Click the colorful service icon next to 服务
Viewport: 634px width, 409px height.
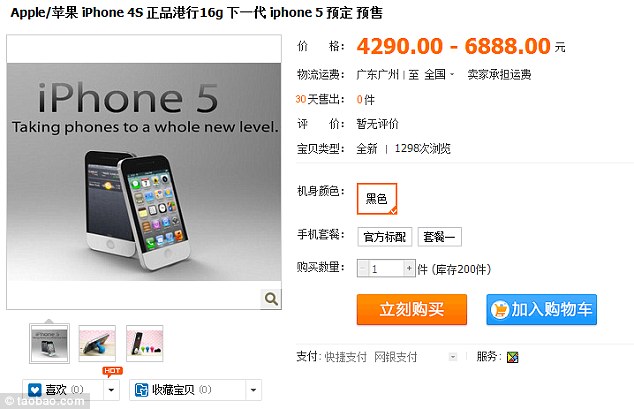512,357
